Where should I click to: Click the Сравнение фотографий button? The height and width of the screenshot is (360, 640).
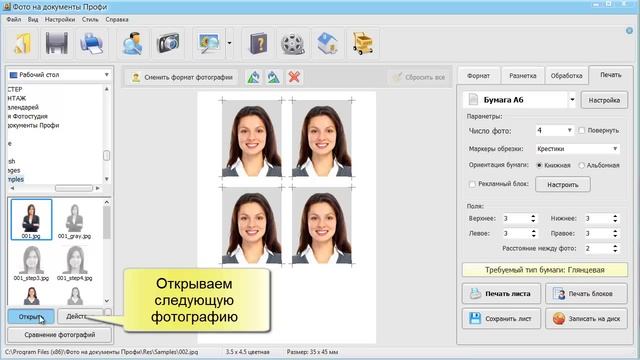coord(59,335)
